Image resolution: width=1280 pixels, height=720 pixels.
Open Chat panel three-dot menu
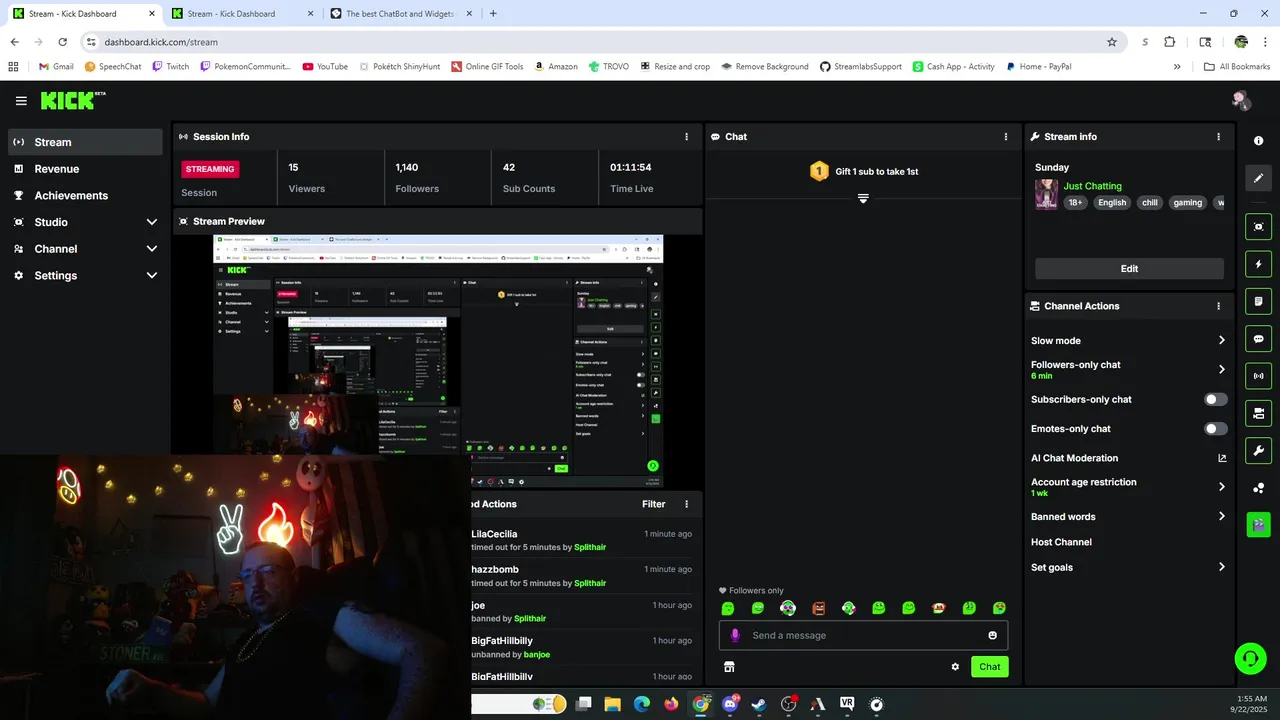(x=1006, y=136)
